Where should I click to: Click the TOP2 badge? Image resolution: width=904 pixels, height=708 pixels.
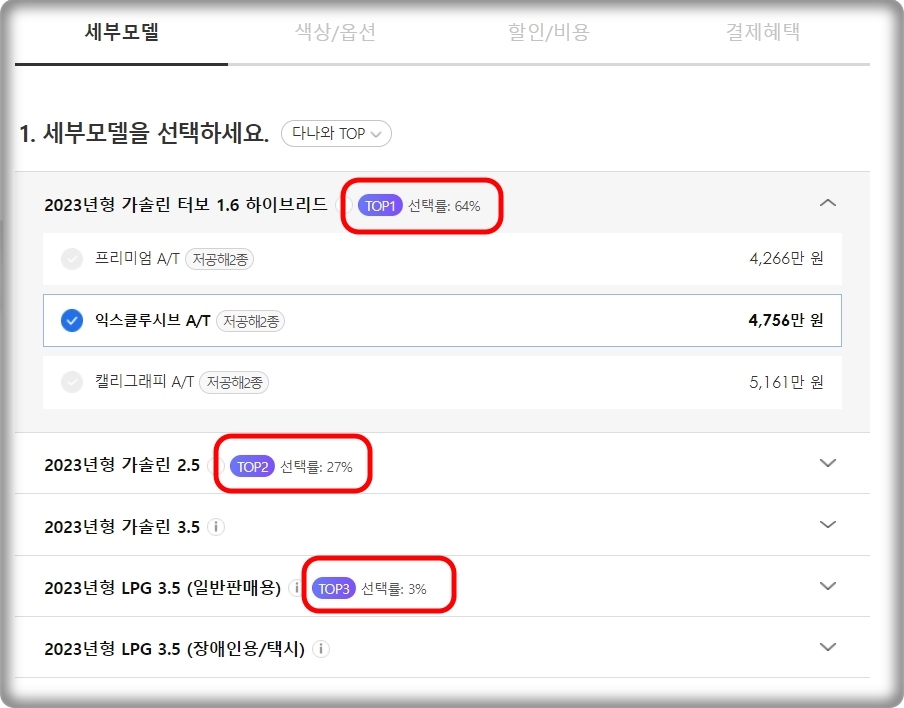252,466
